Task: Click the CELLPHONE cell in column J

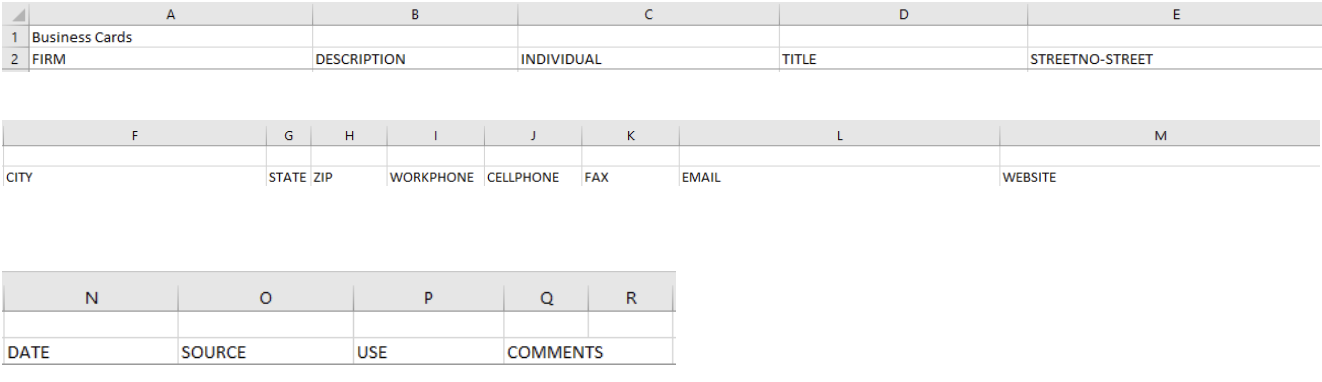Action: pos(533,177)
